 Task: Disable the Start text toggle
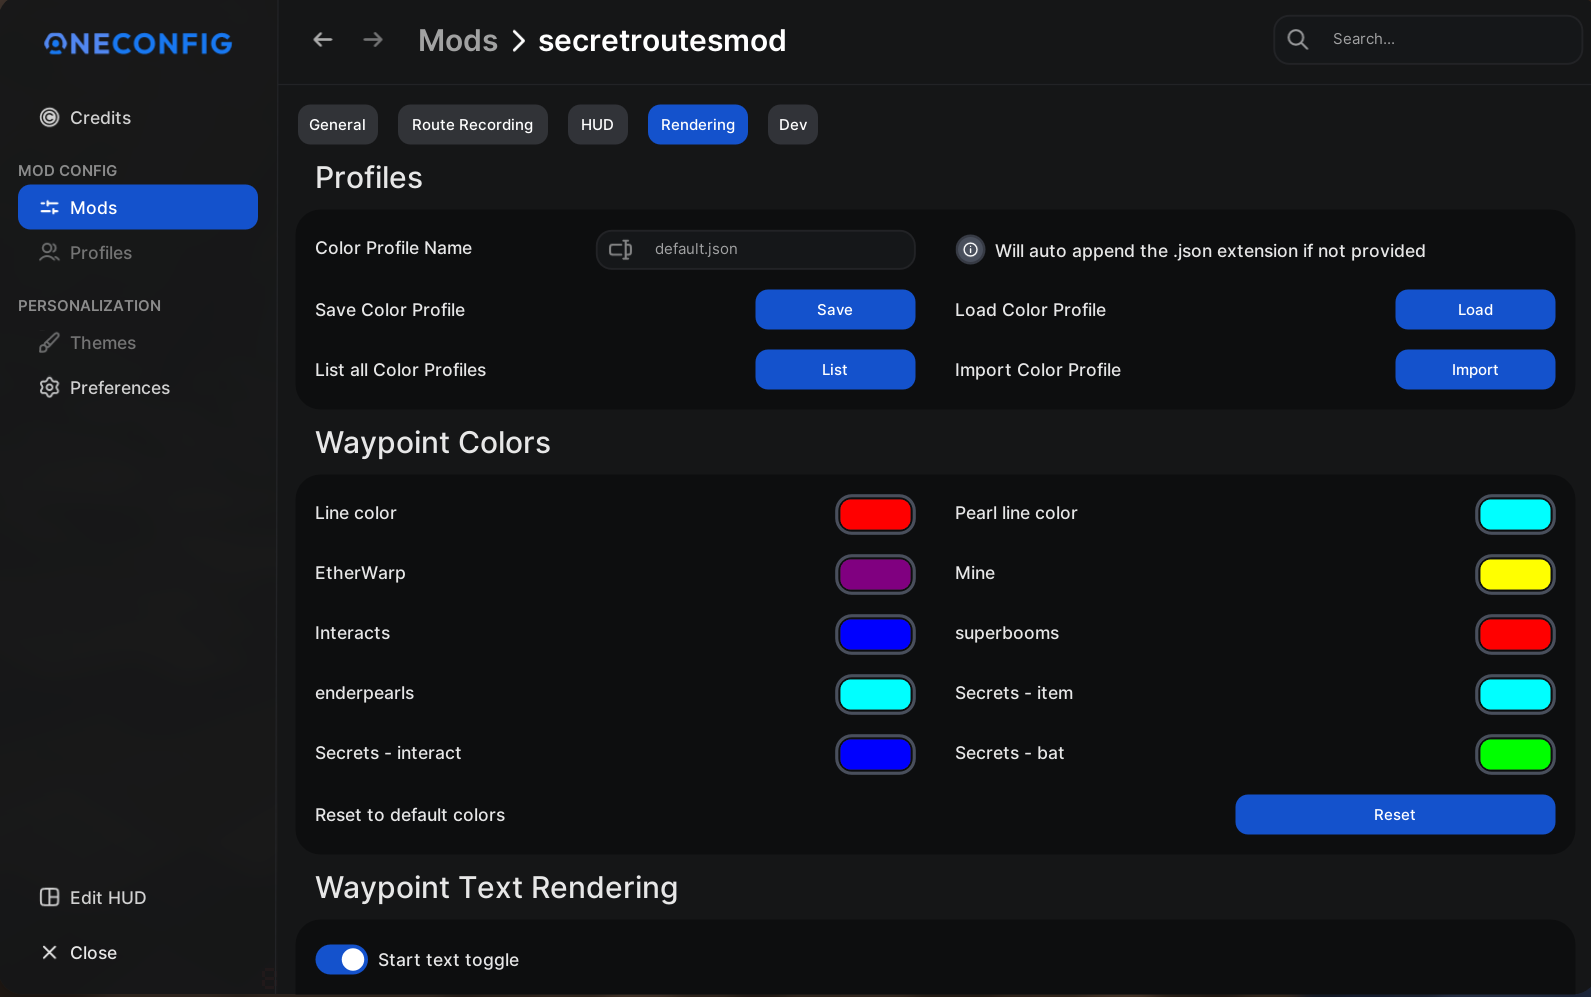pos(341,960)
